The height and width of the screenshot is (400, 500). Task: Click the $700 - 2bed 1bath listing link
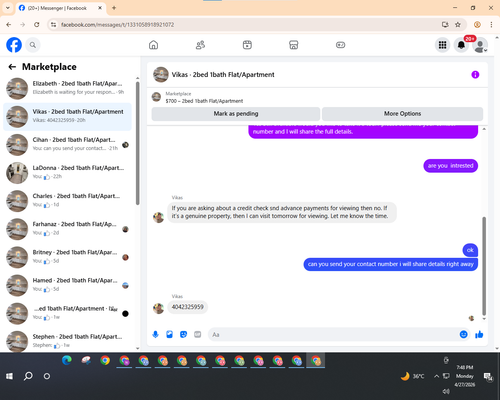point(204,101)
